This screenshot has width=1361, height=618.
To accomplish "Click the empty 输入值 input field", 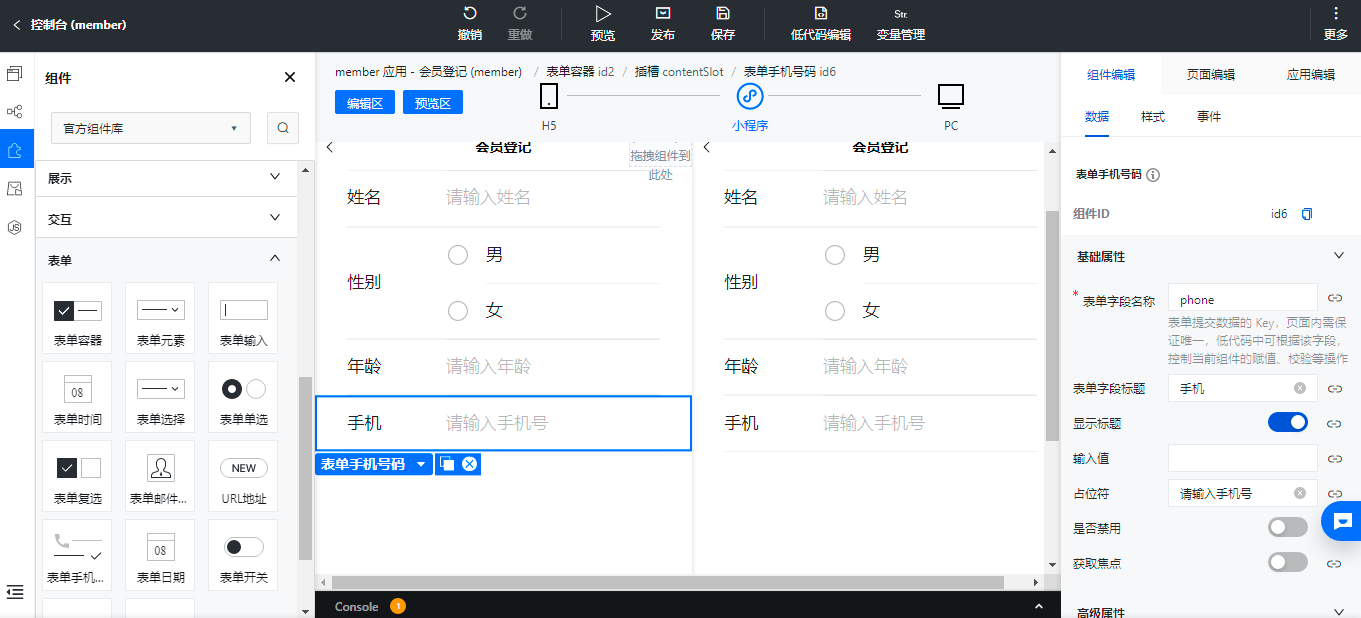I will pyautogui.click(x=1243, y=458).
